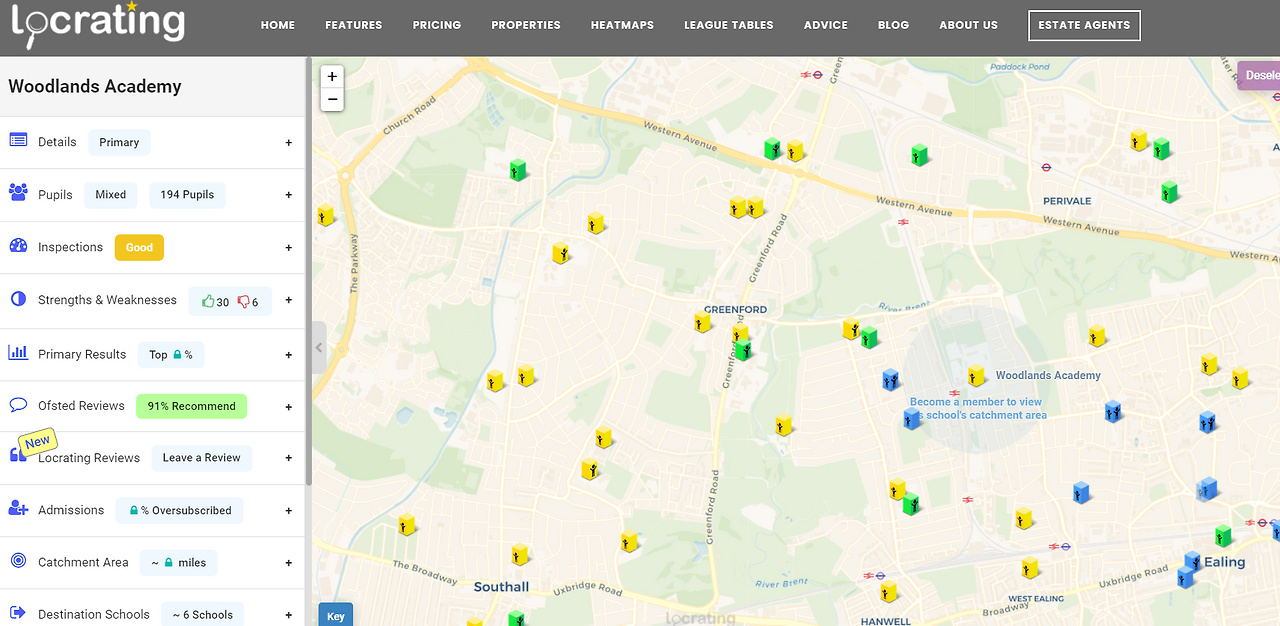Open the HEATMAPS navigation item
This screenshot has width=1280, height=626.
(x=622, y=25)
